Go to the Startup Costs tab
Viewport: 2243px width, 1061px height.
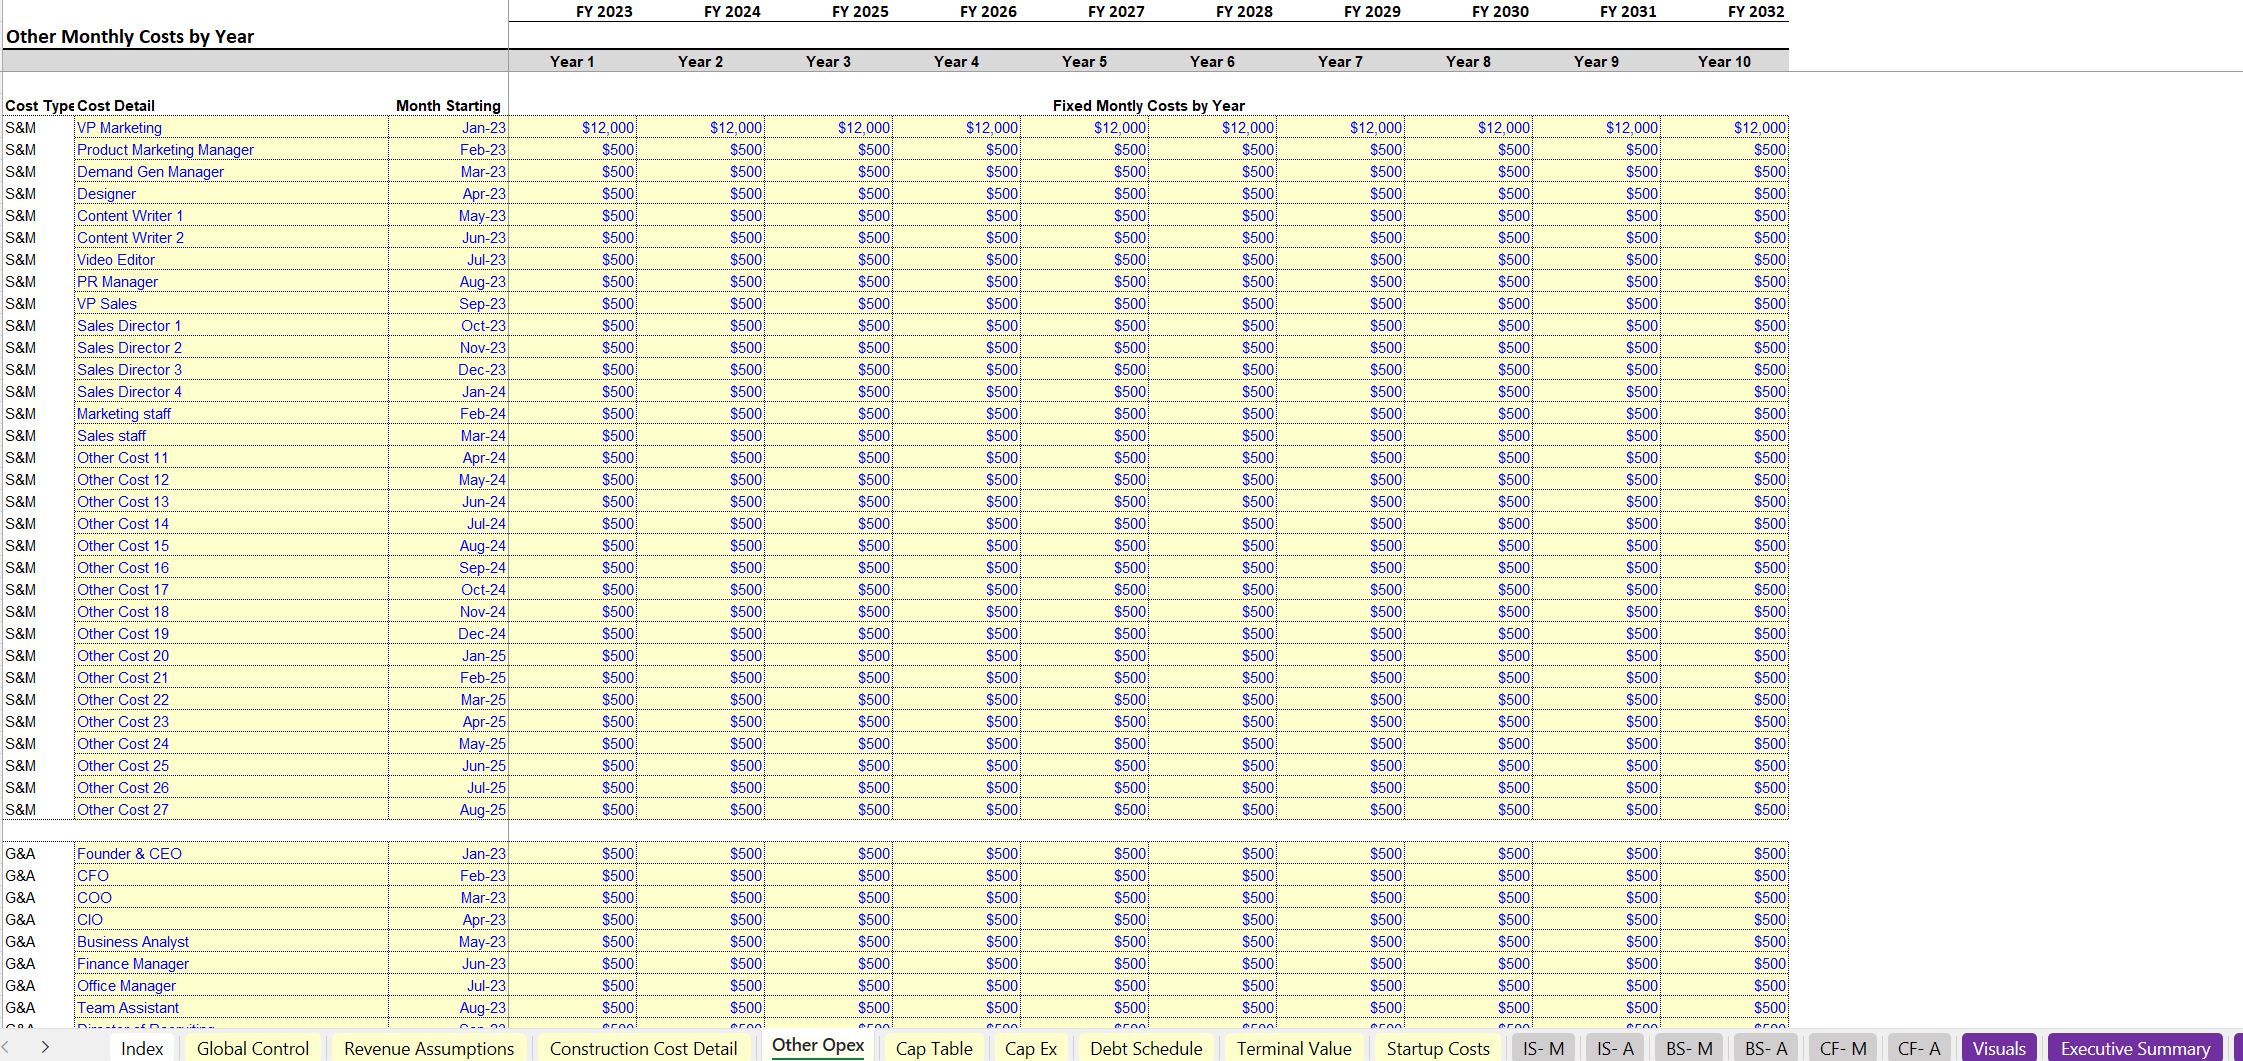[x=1438, y=1048]
